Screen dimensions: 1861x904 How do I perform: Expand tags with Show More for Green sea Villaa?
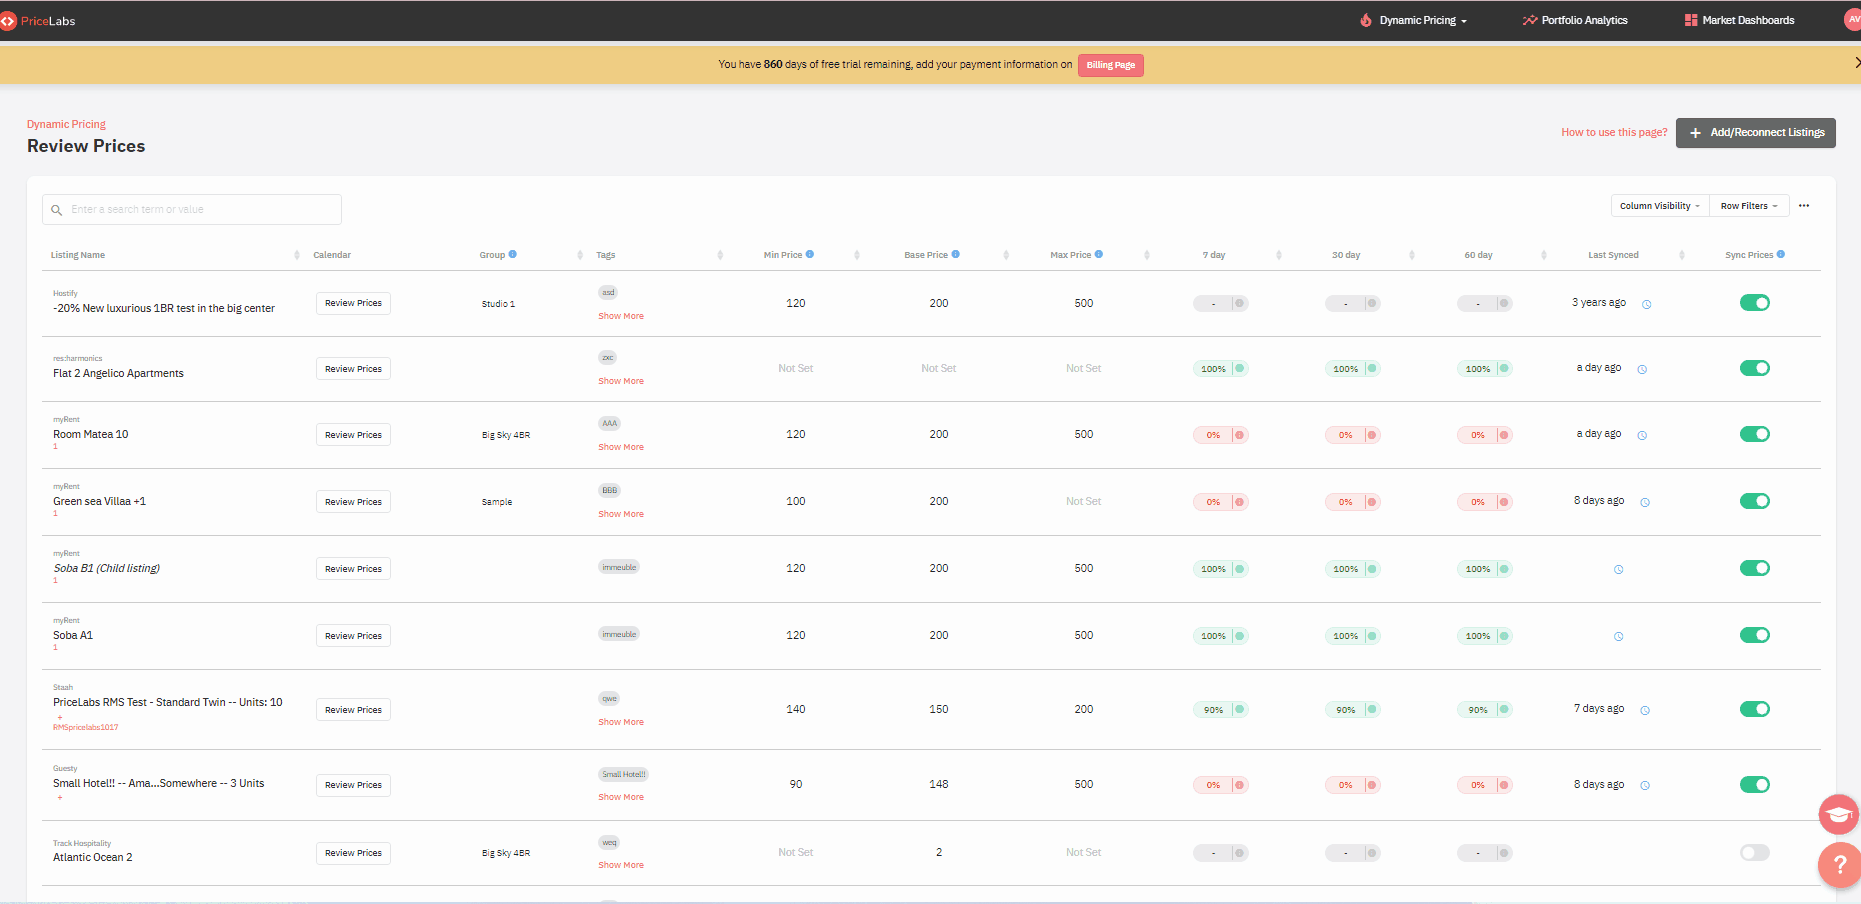coord(621,514)
